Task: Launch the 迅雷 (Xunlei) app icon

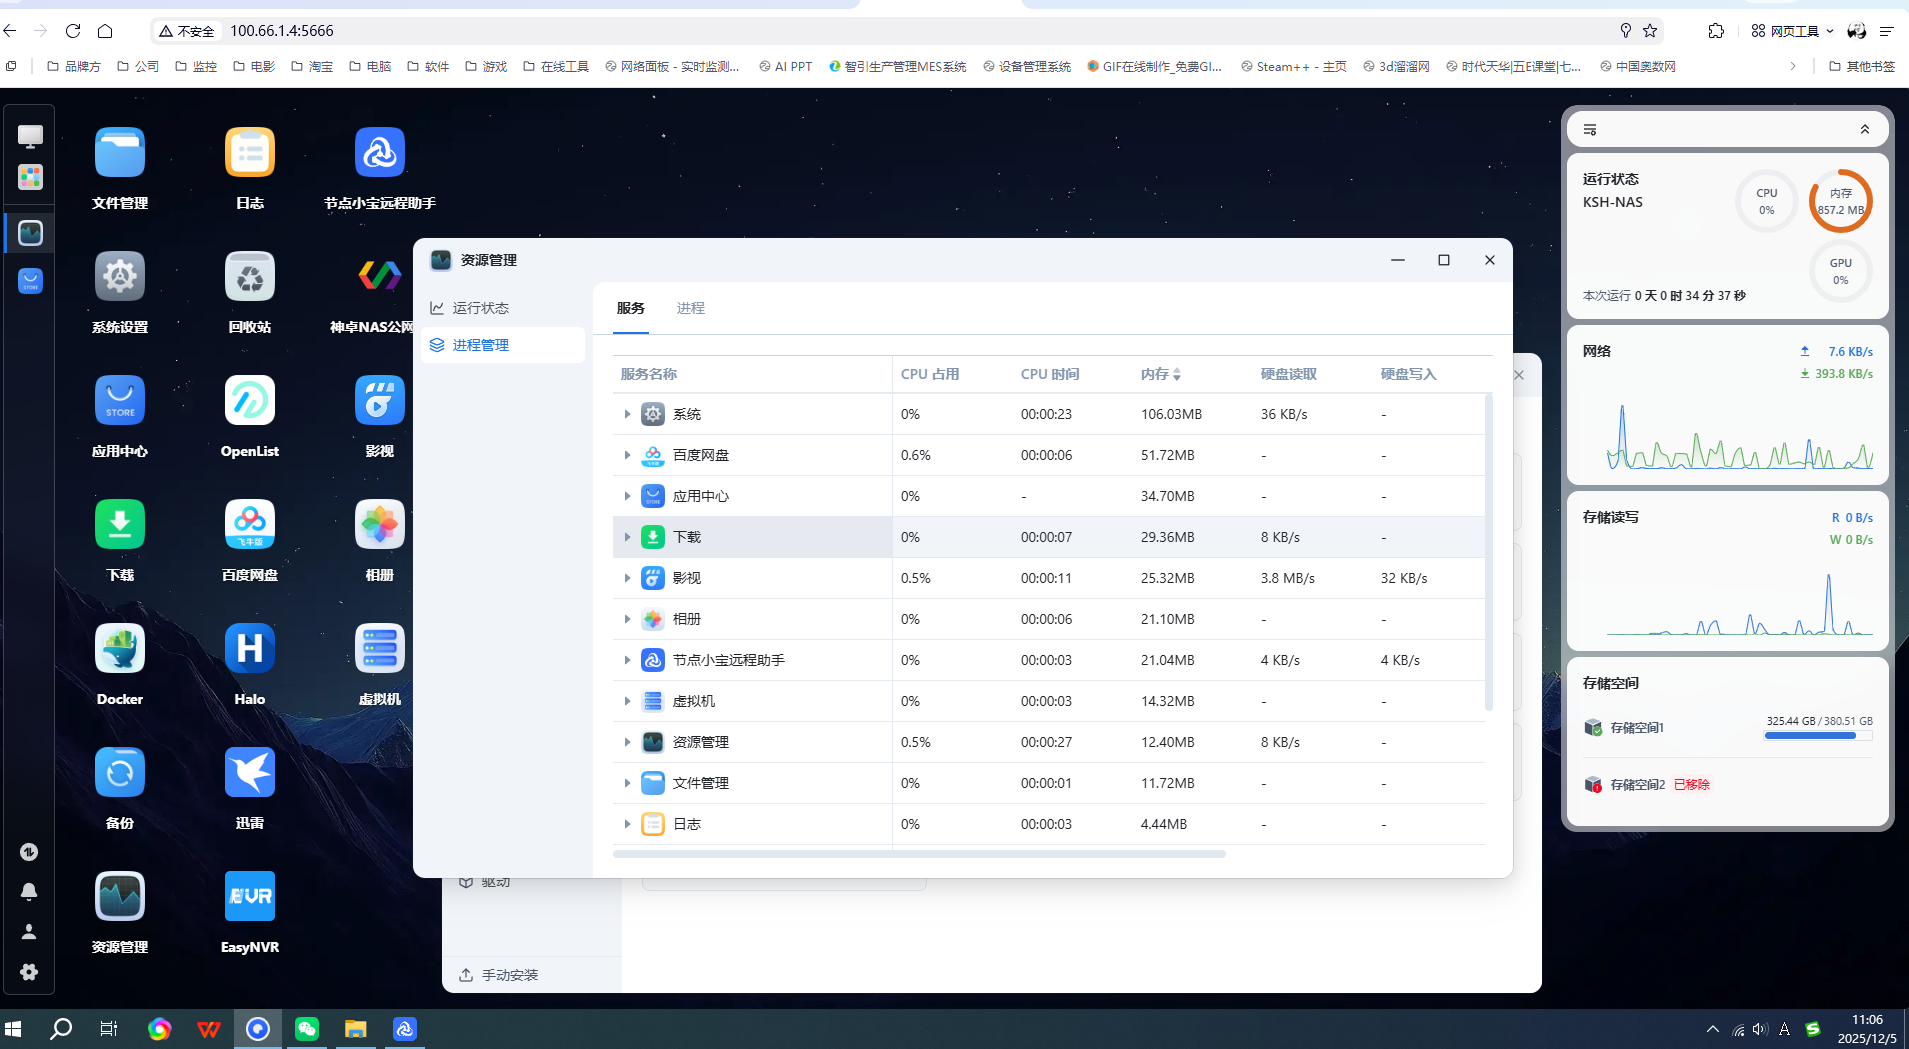Action: (250, 773)
